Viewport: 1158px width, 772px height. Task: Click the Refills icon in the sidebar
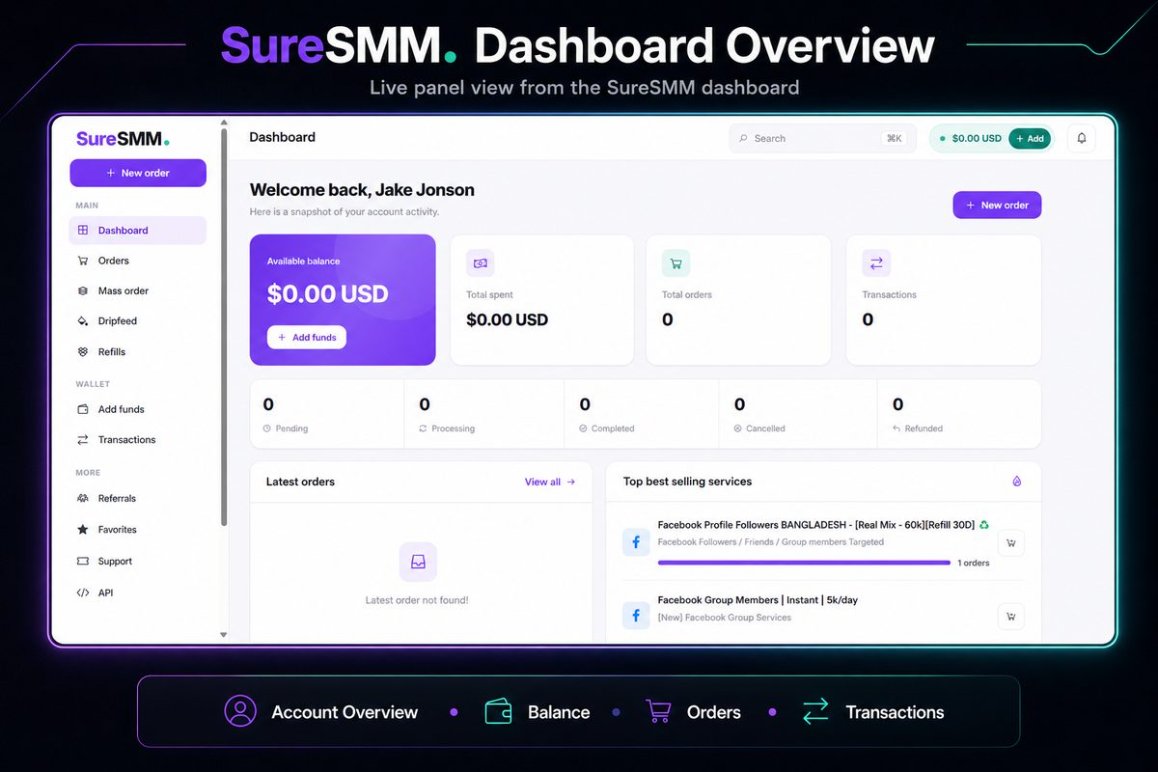tap(83, 352)
